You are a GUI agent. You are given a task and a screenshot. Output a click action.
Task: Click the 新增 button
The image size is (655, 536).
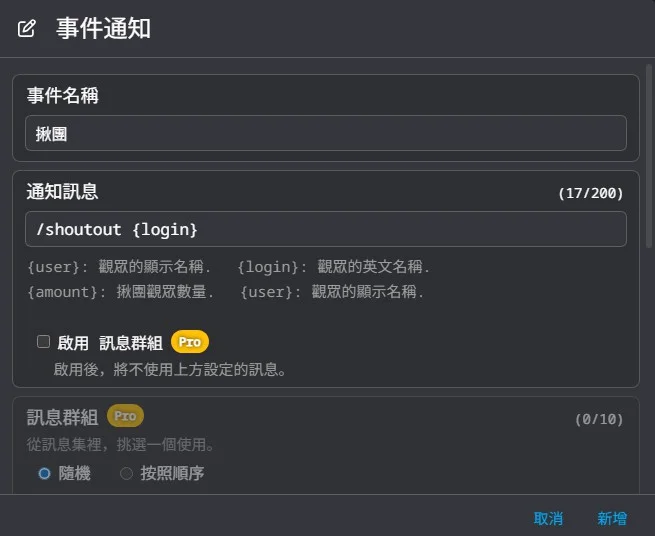click(x=612, y=518)
